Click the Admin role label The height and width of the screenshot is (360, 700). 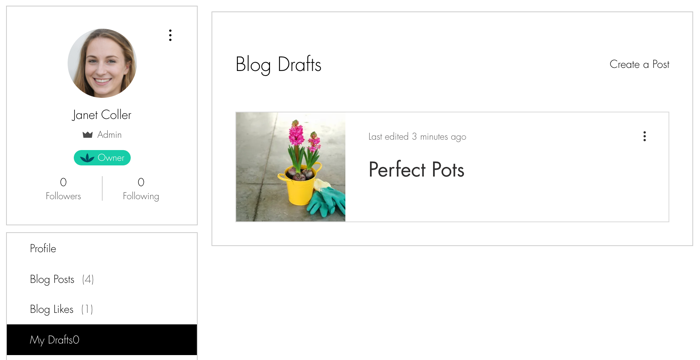(109, 134)
